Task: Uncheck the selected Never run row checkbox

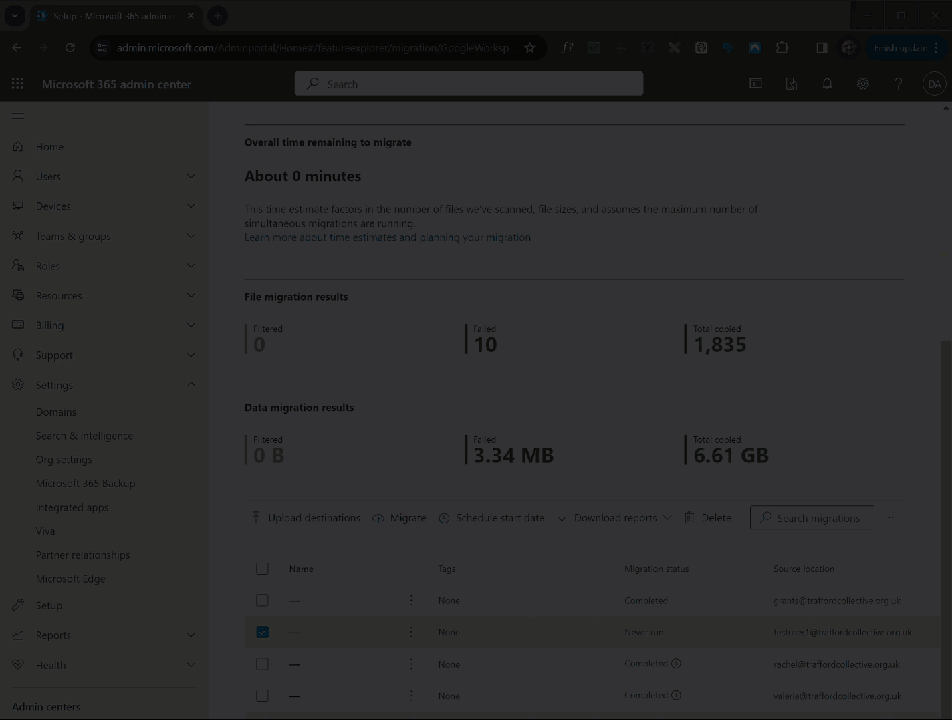Action: coord(262,632)
